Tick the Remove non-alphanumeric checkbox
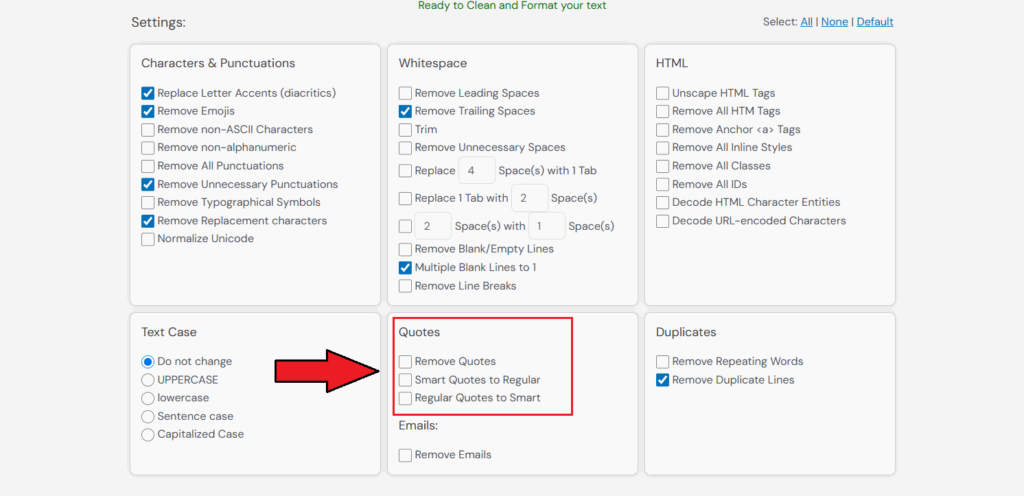 click(148, 147)
